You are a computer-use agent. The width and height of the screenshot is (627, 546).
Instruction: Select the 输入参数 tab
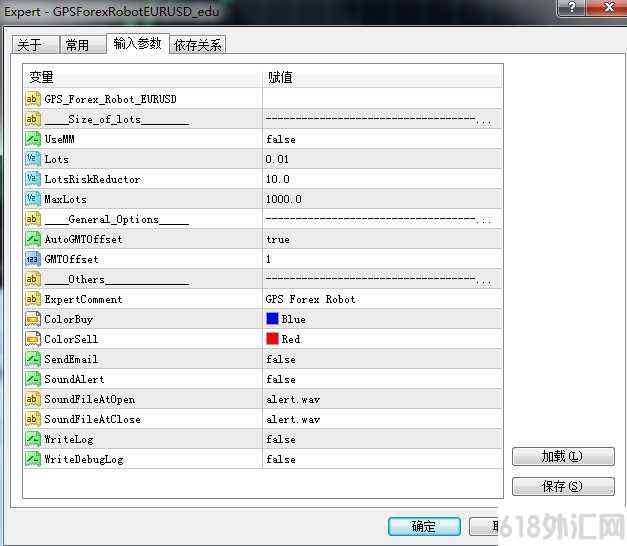click(138, 43)
